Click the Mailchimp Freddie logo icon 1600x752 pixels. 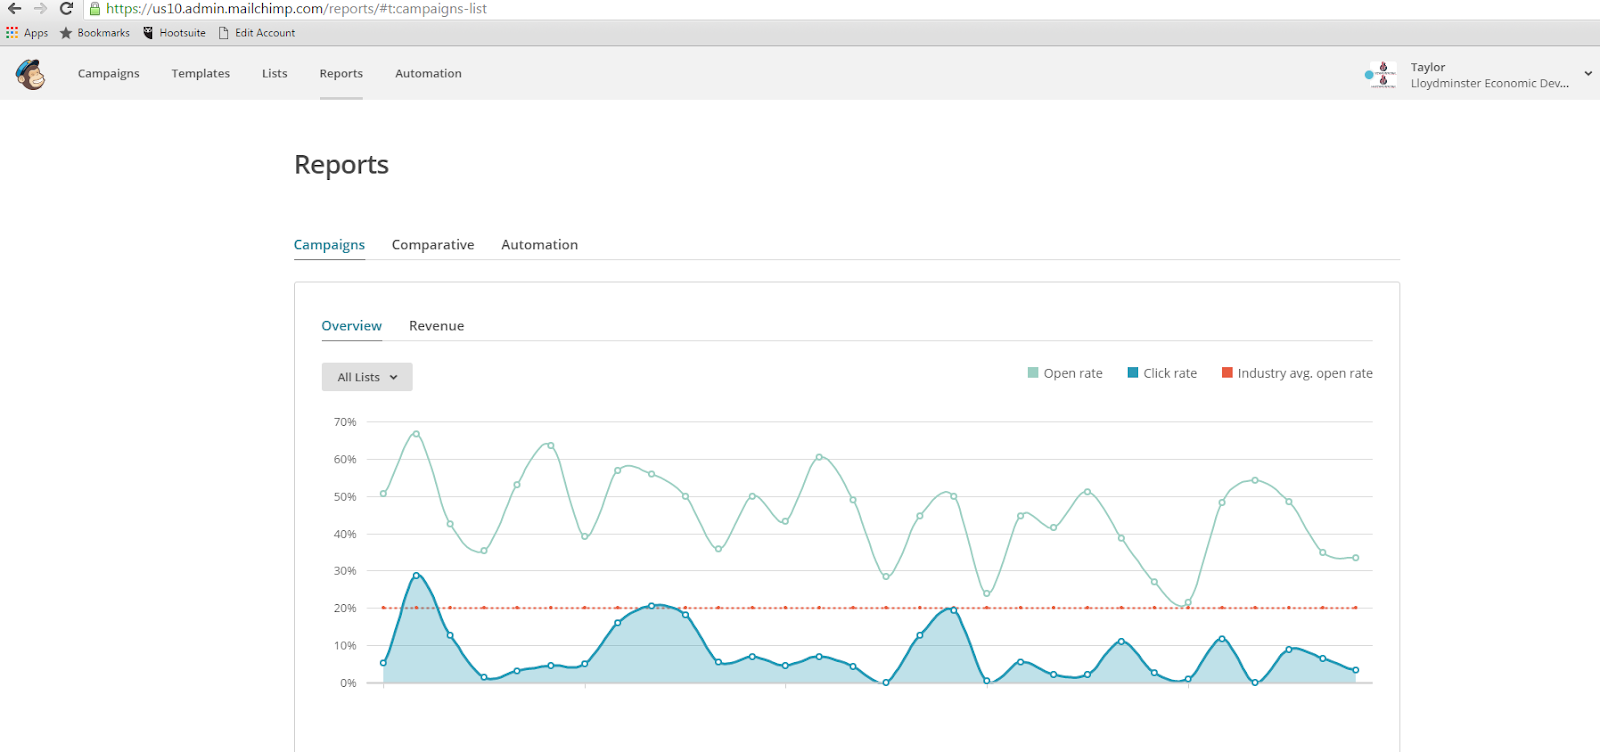point(30,74)
